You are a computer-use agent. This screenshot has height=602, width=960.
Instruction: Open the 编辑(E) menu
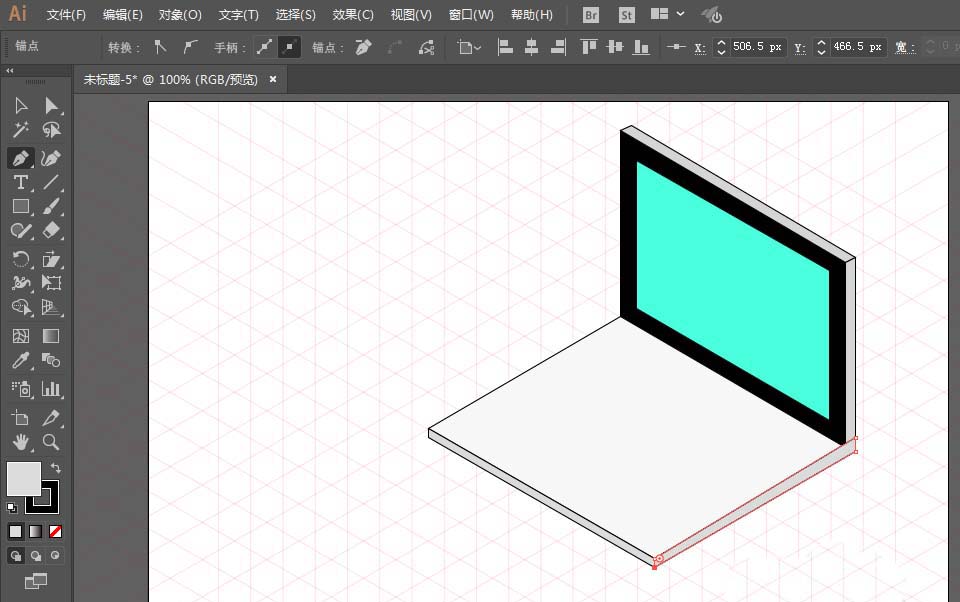tap(122, 15)
